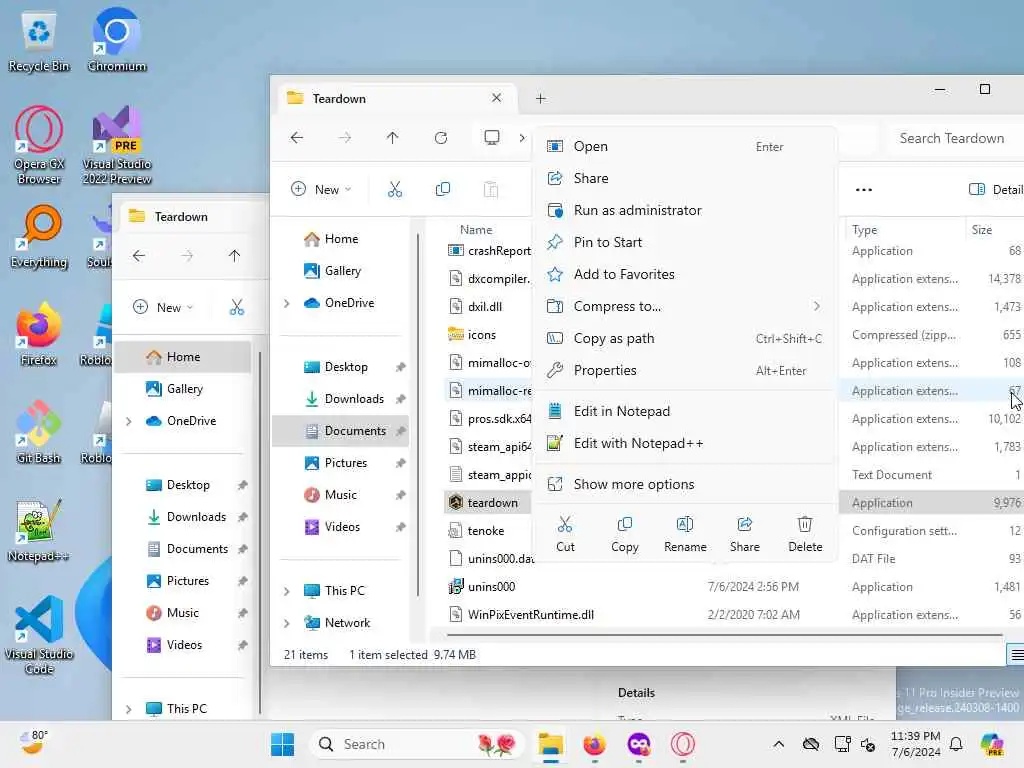The image size is (1024, 768).
Task: Expand address bar path chevron
Action: point(521,138)
